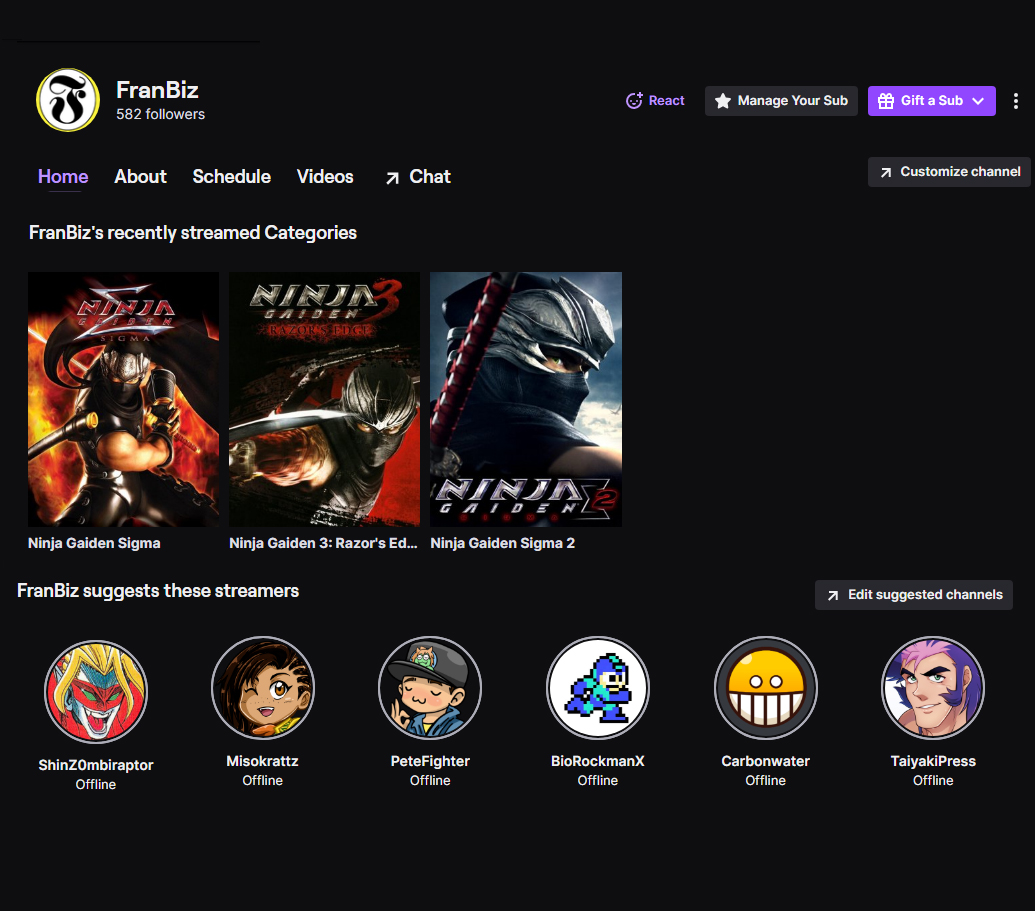The width and height of the screenshot is (1035, 911).
Task: Click TaiyakiPress channel name
Action: point(933,761)
